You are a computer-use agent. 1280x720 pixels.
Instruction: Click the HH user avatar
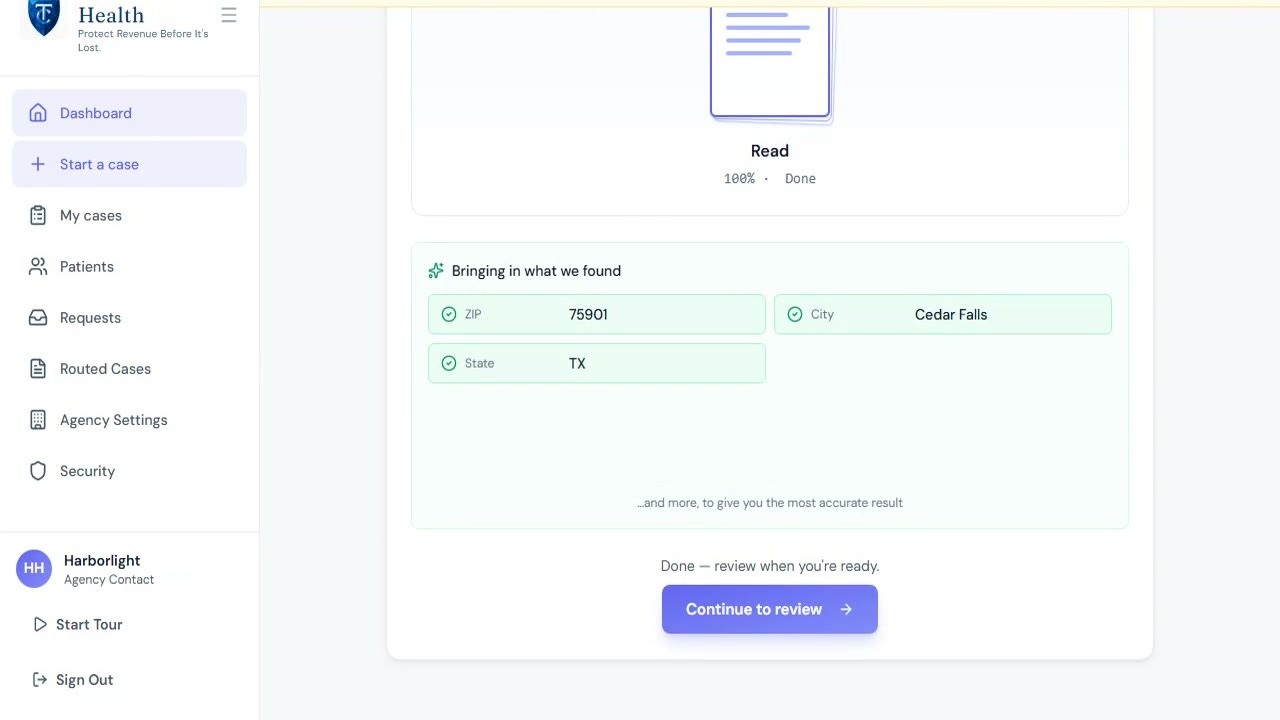coord(34,568)
